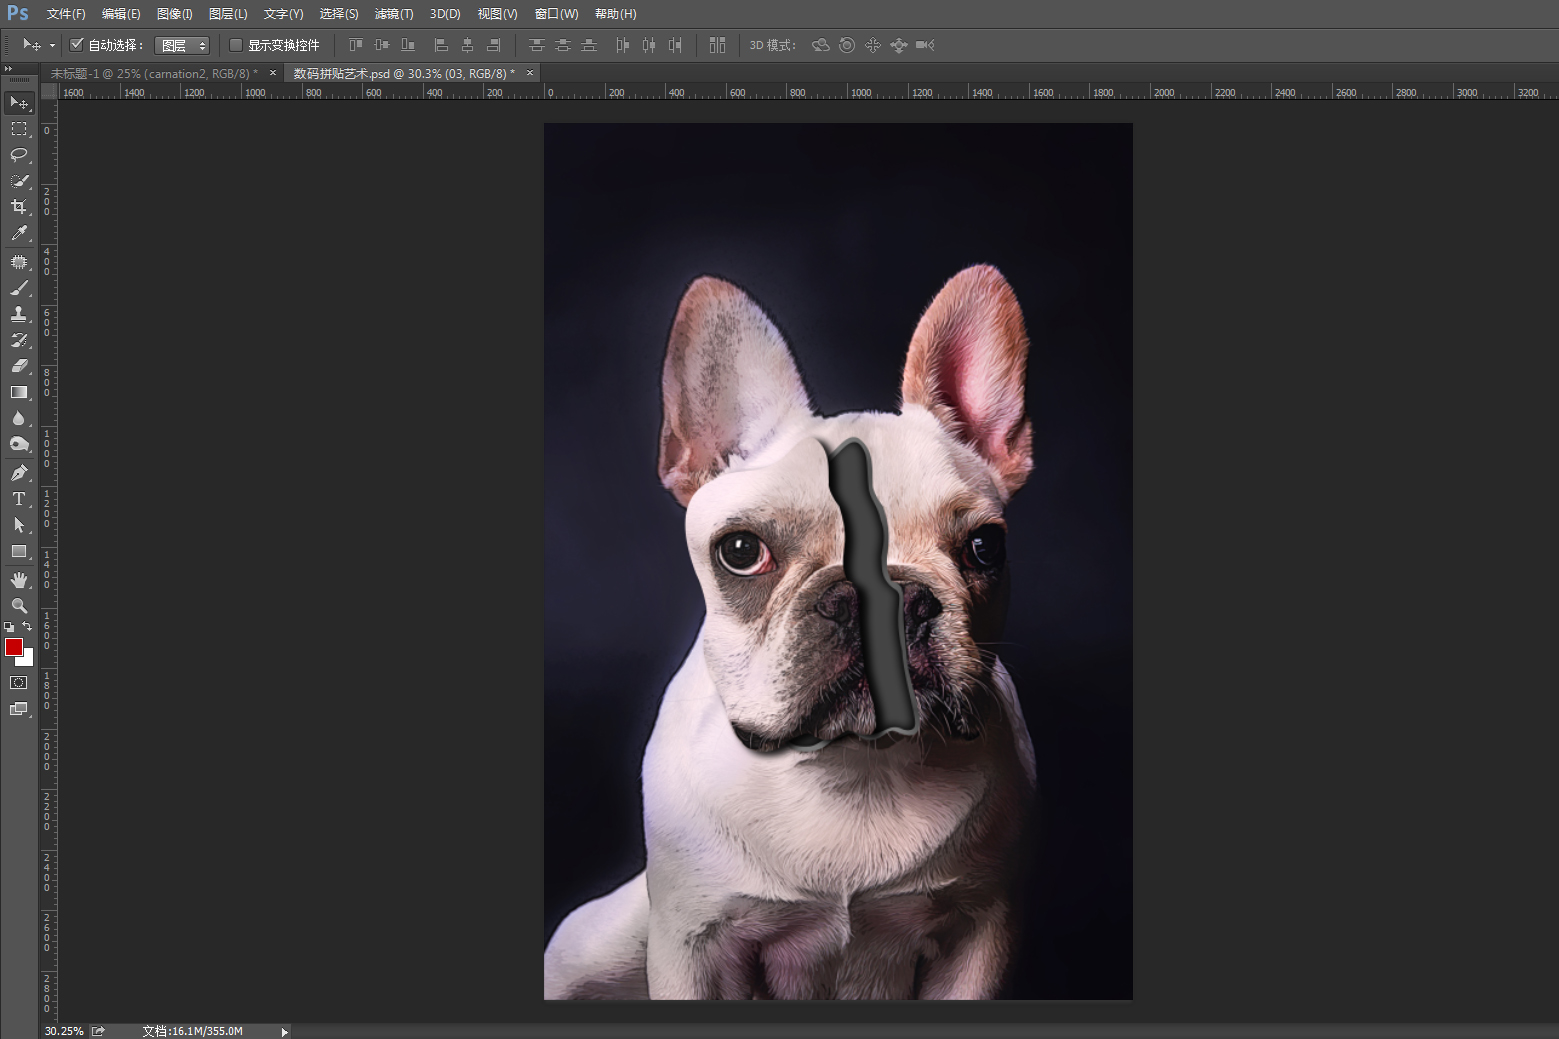Select the Crop tool

coord(18,207)
